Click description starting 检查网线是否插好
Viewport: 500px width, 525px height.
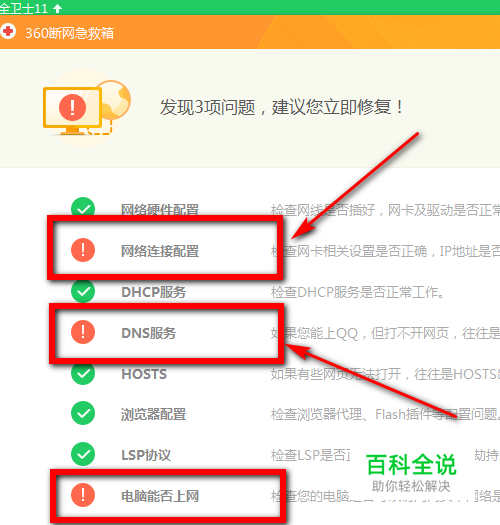tap(385, 210)
